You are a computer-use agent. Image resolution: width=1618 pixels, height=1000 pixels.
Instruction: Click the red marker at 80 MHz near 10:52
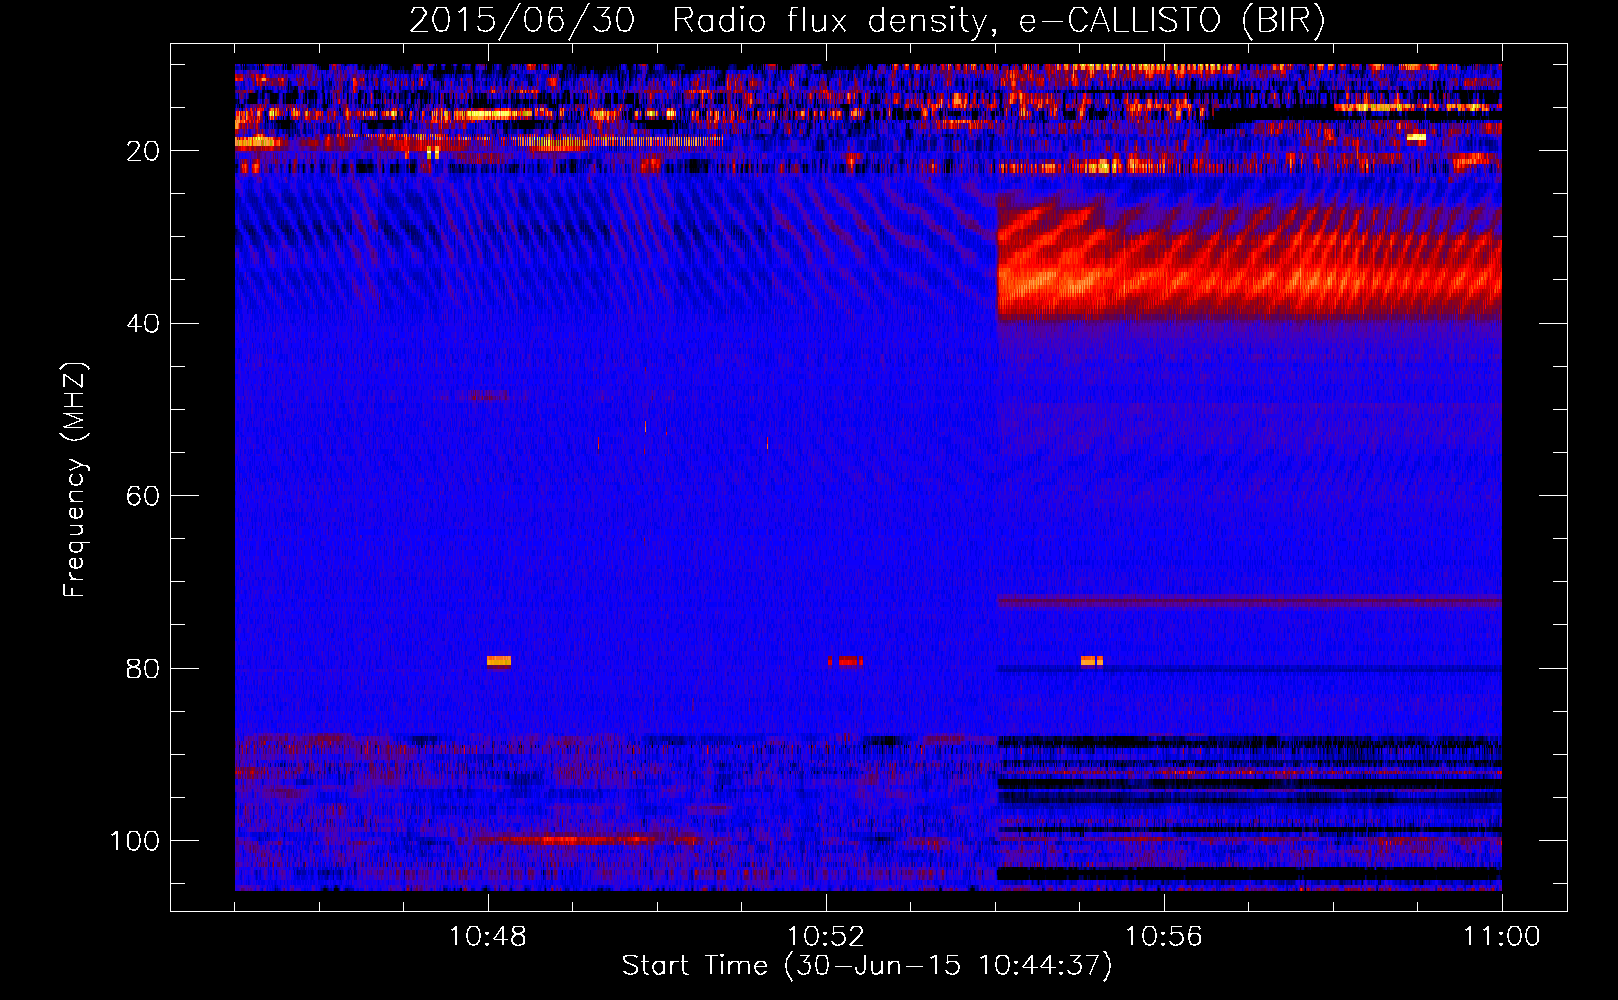[846, 661]
